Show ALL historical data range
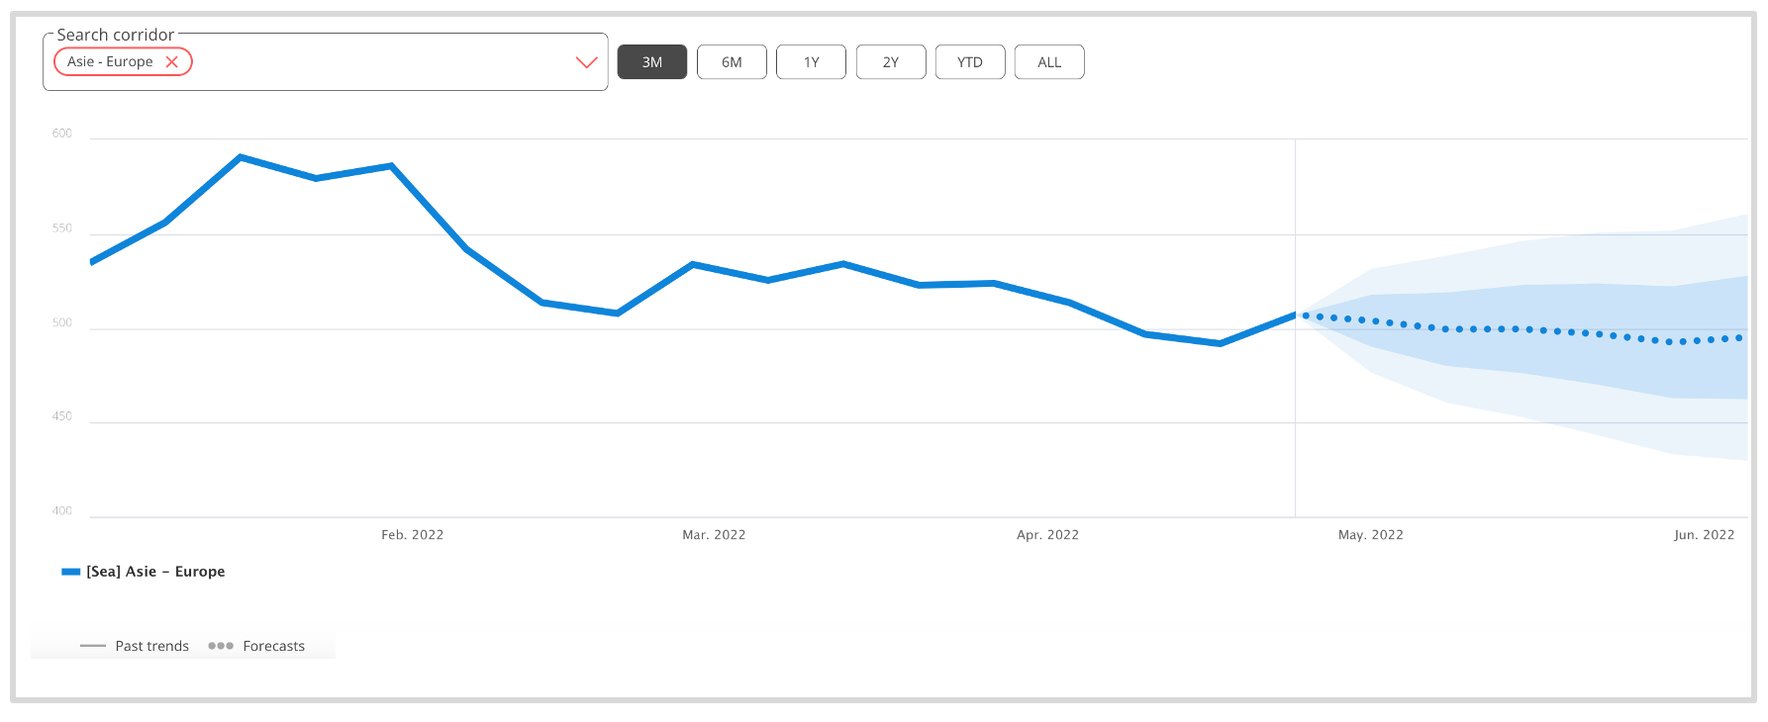 pos(1049,62)
